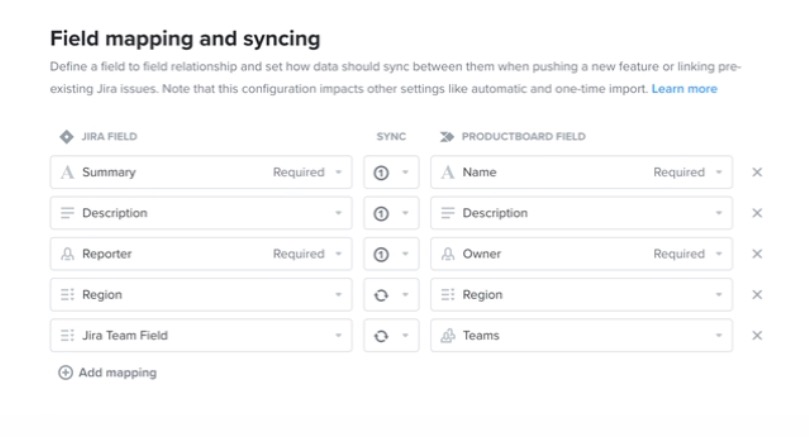Click text icon beside Name

(x=448, y=172)
